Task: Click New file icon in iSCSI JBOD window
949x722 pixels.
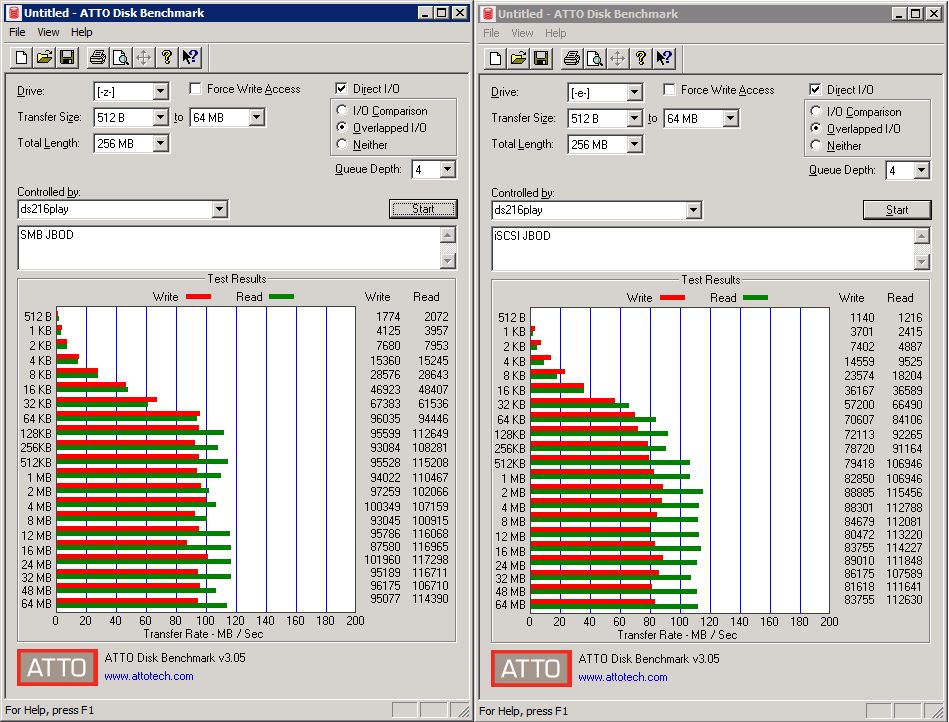Action: [x=495, y=59]
